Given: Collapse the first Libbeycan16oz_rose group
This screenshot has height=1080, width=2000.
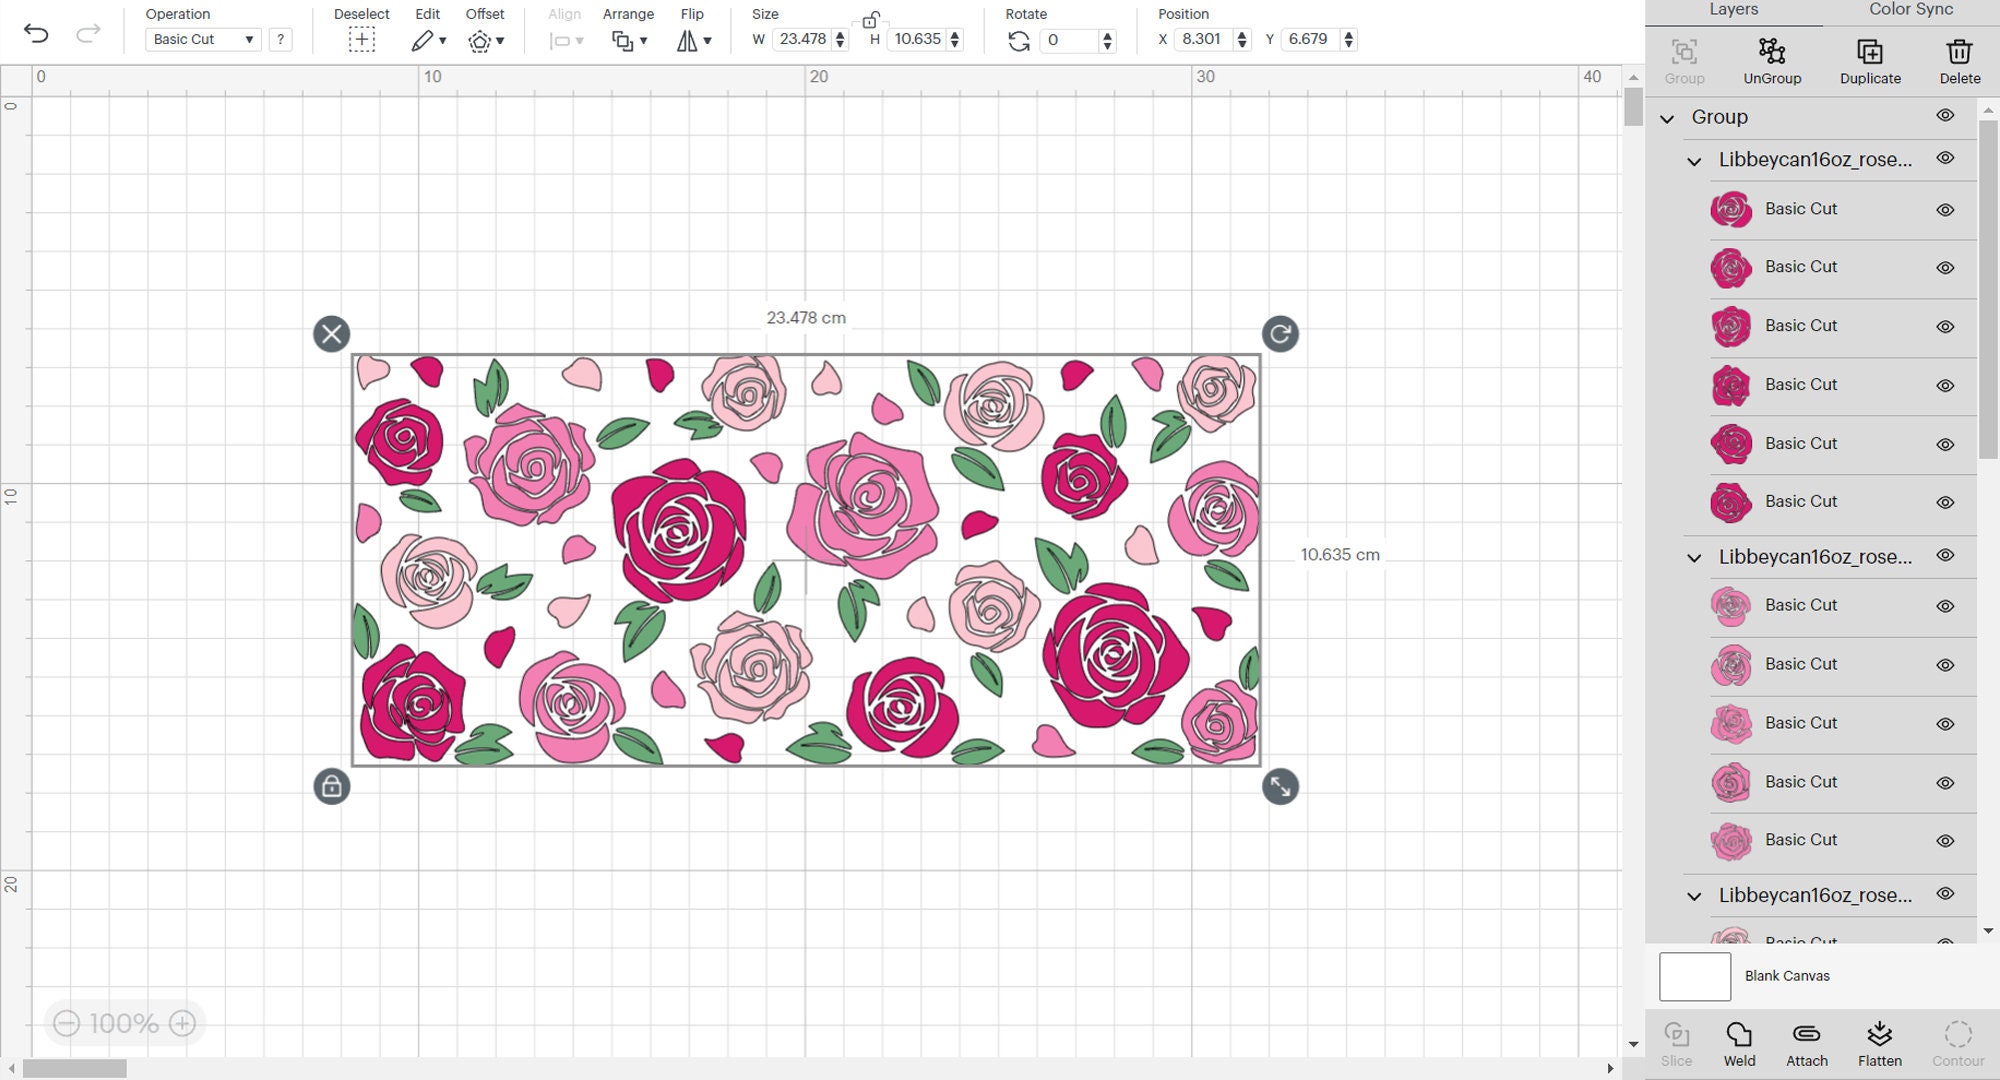Looking at the screenshot, I should tap(1693, 160).
